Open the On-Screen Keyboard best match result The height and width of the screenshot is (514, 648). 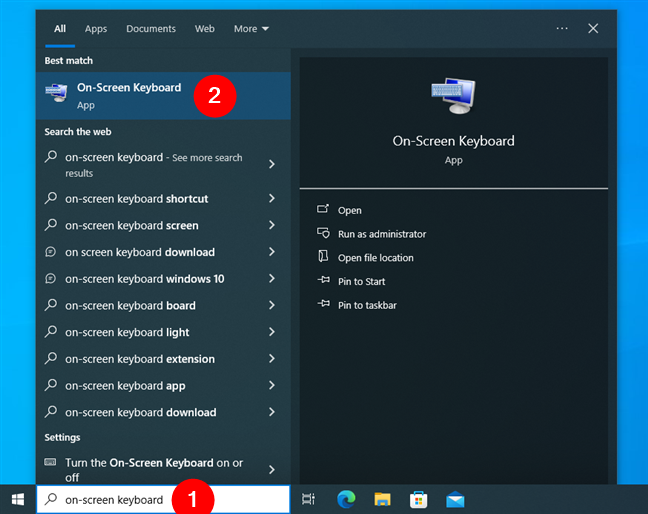tap(163, 96)
